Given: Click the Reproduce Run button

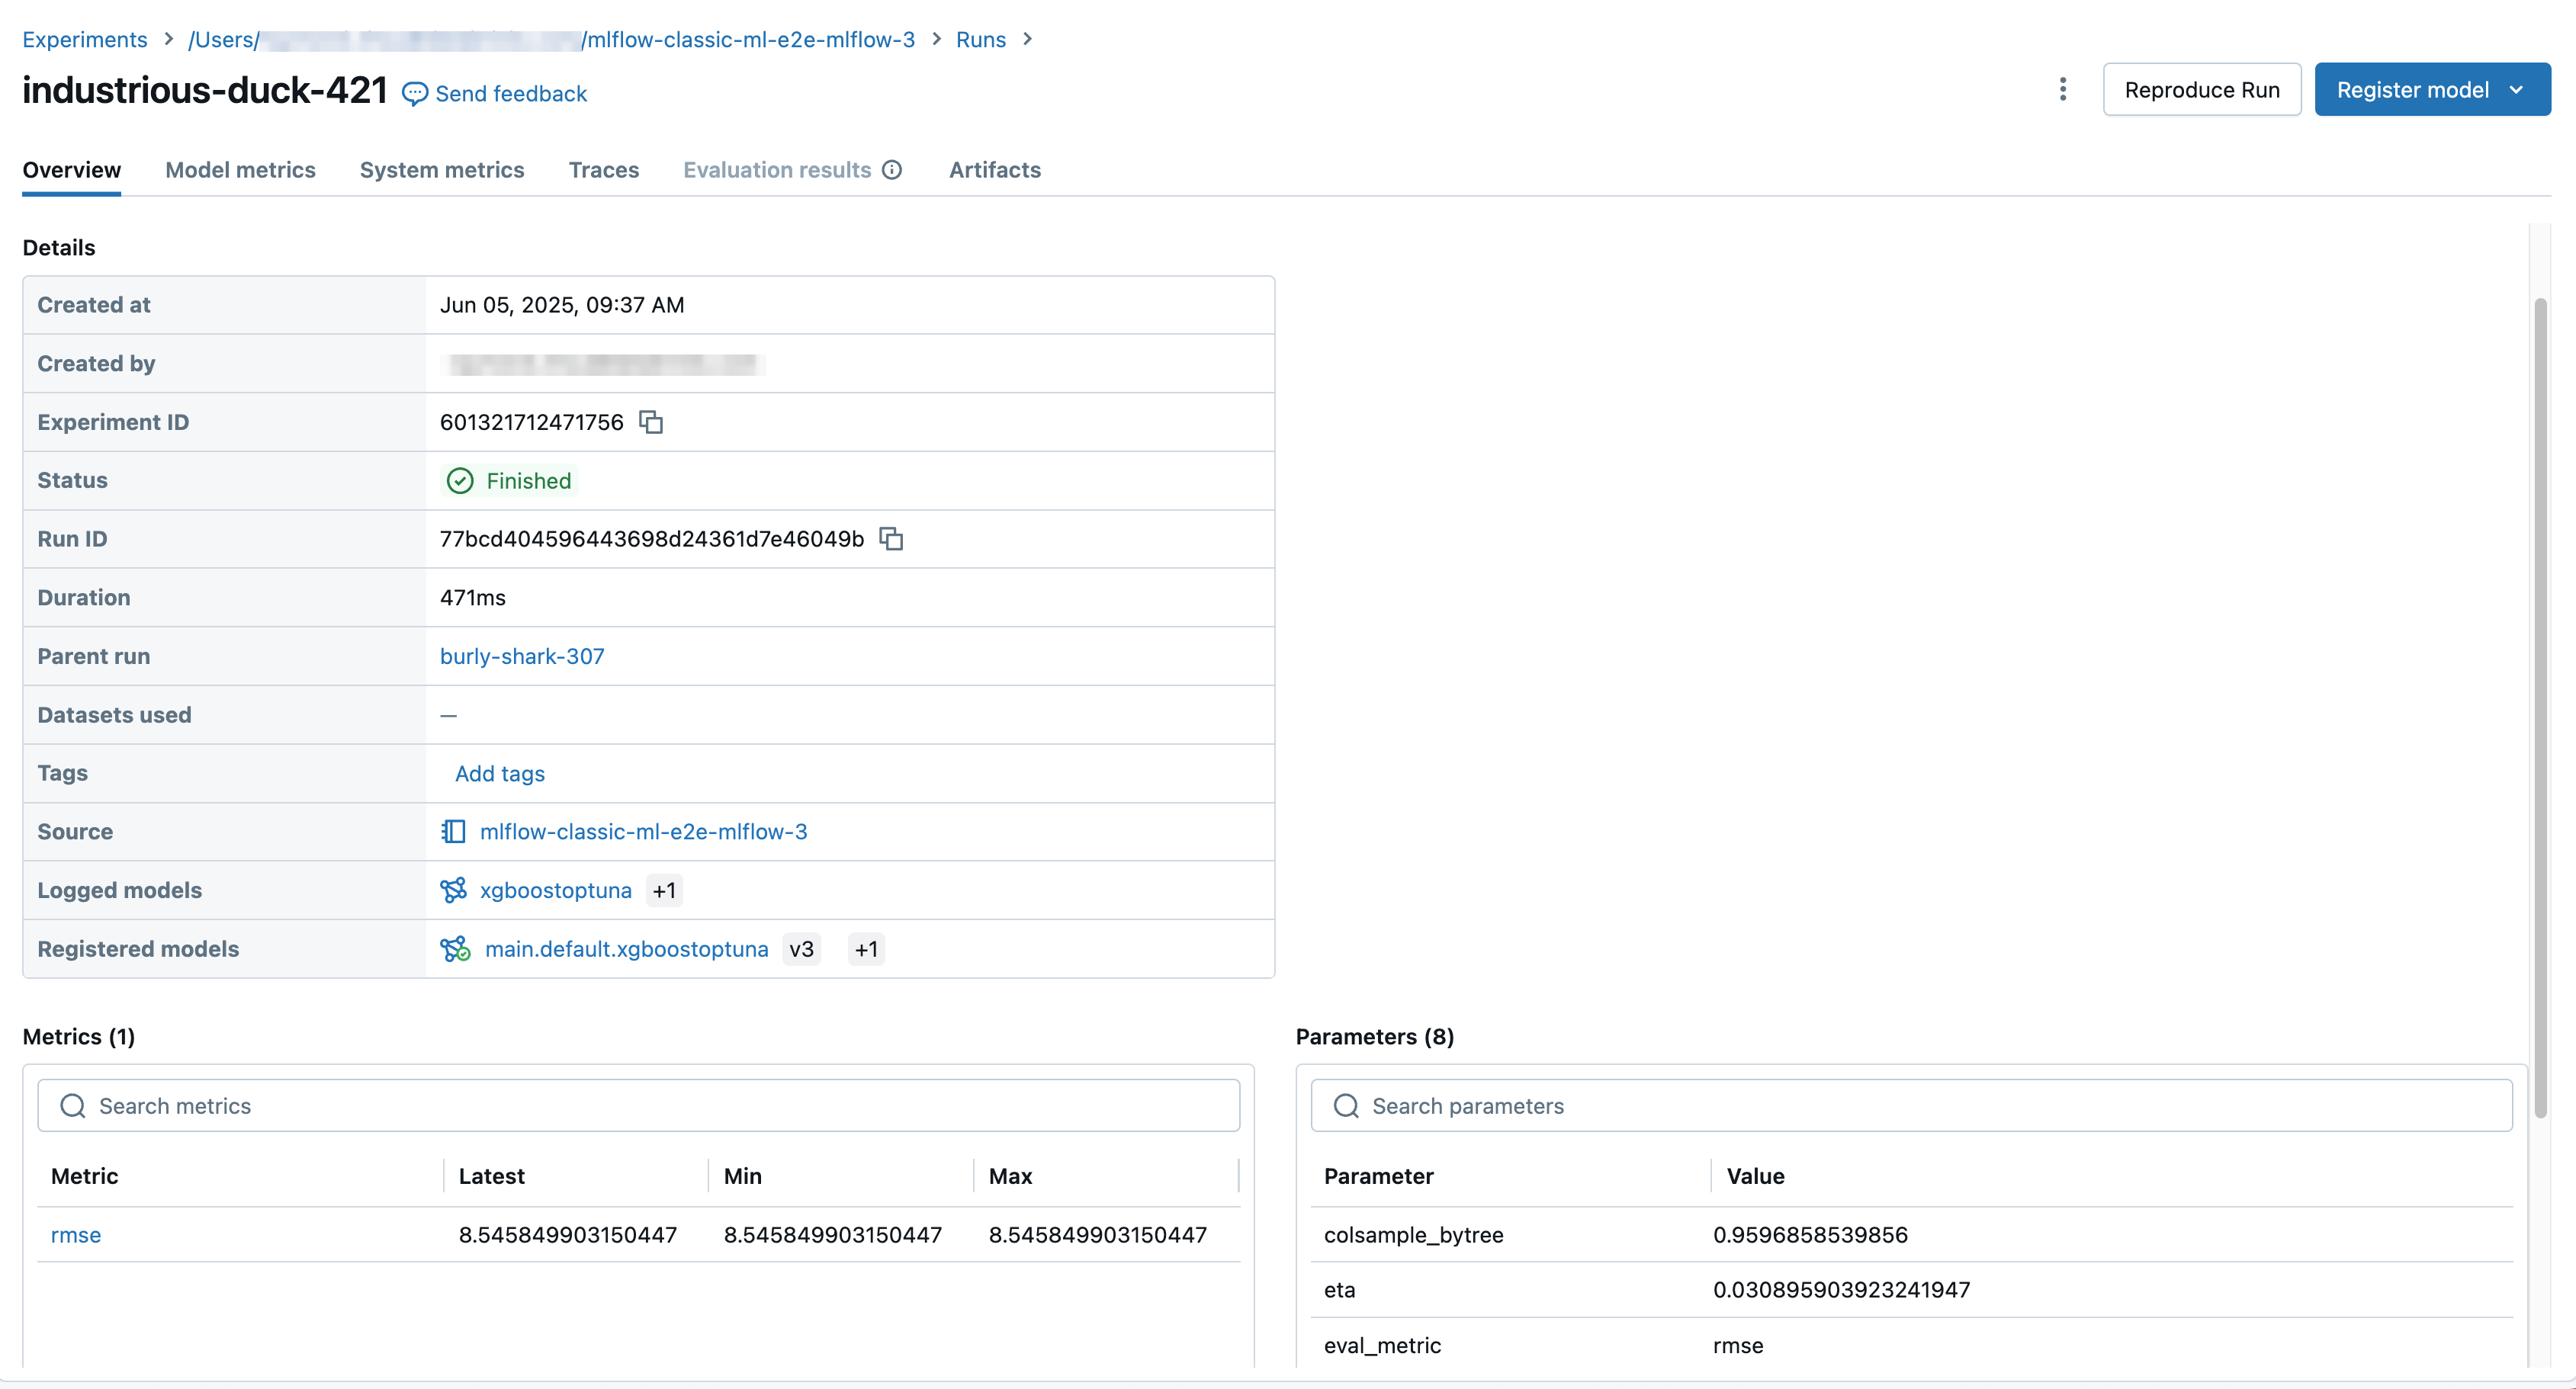Looking at the screenshot, I should point(2201,90).
